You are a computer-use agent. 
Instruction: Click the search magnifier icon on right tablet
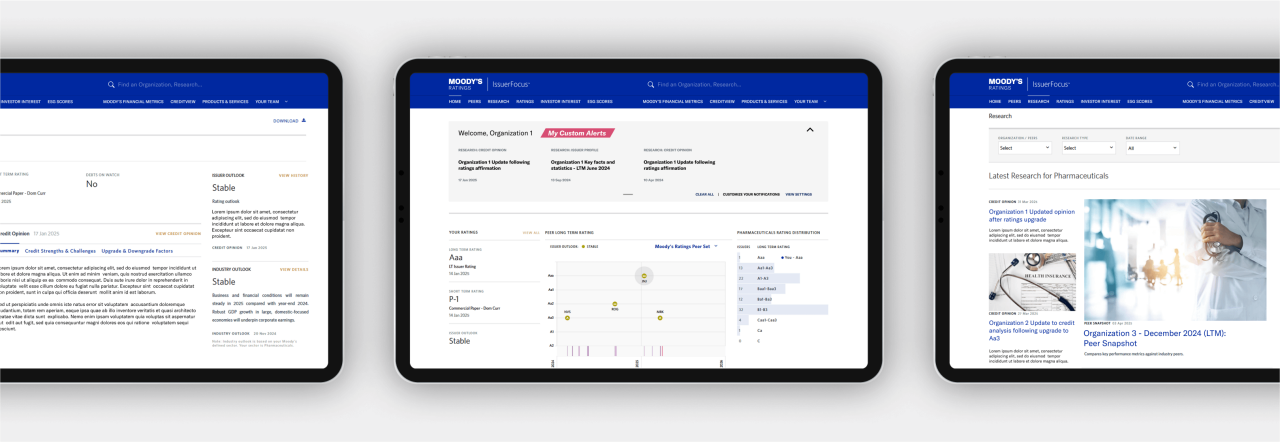click(x=1190, y=85)
